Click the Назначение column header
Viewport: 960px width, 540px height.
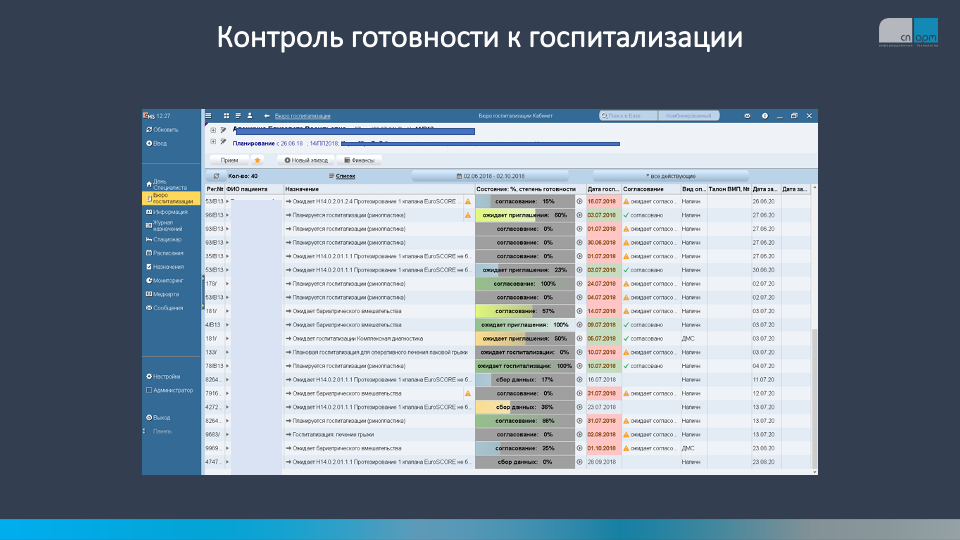click(380, 189)
